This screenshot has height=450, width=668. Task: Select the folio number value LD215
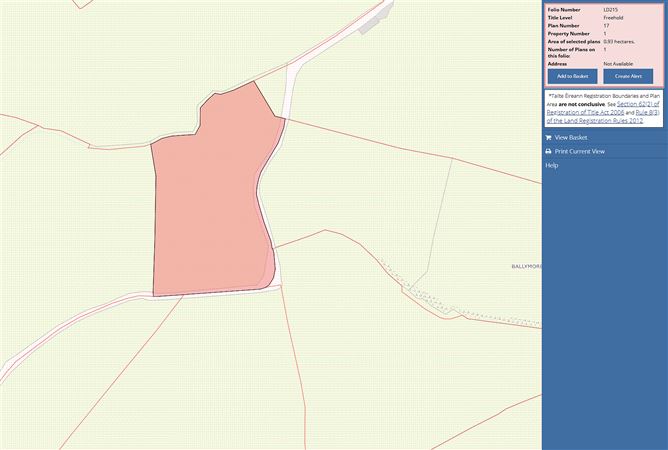pos(610,9)
